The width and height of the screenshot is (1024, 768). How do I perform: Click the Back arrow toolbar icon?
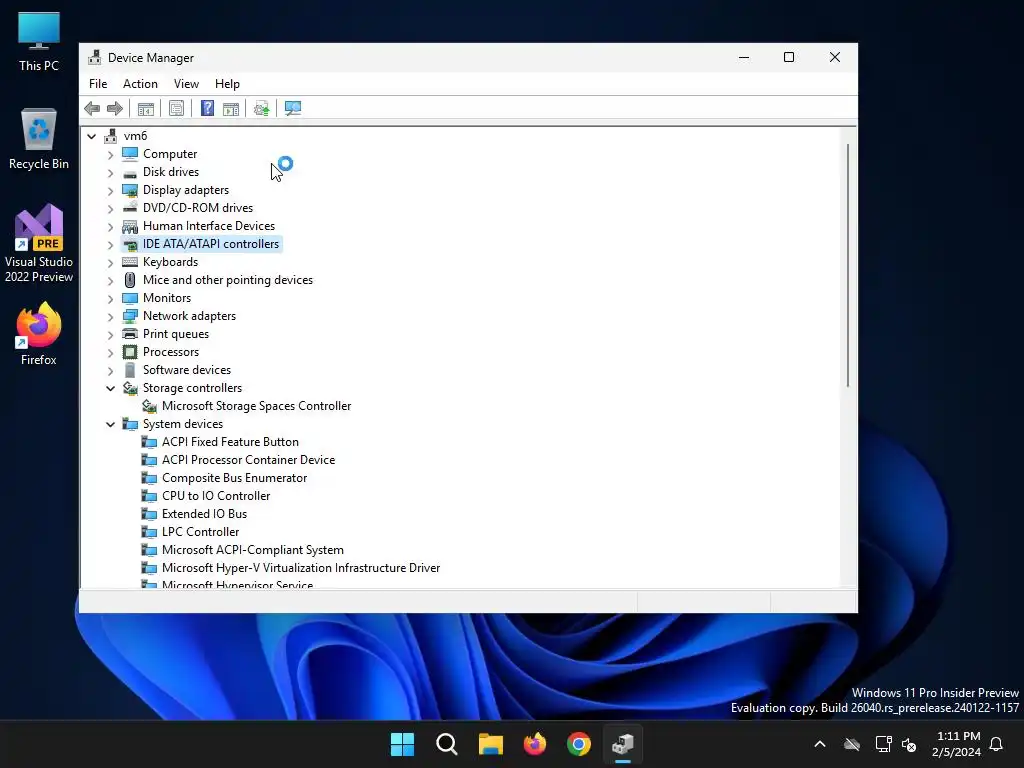pyautogui.click(x=92, y=108)
